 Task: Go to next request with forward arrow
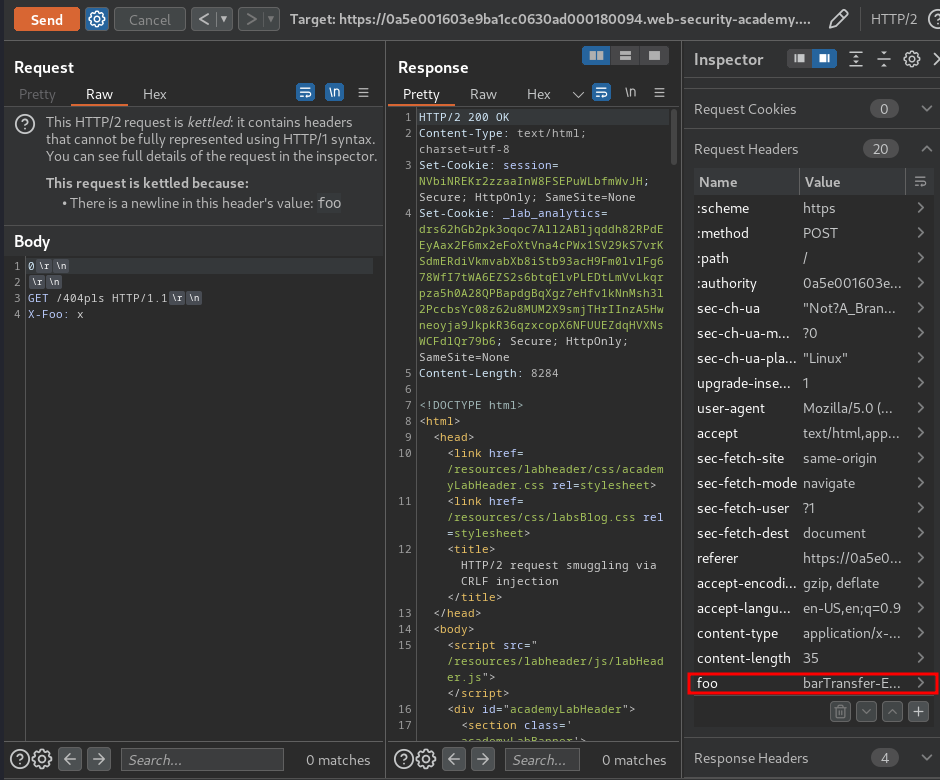[251, 19]
